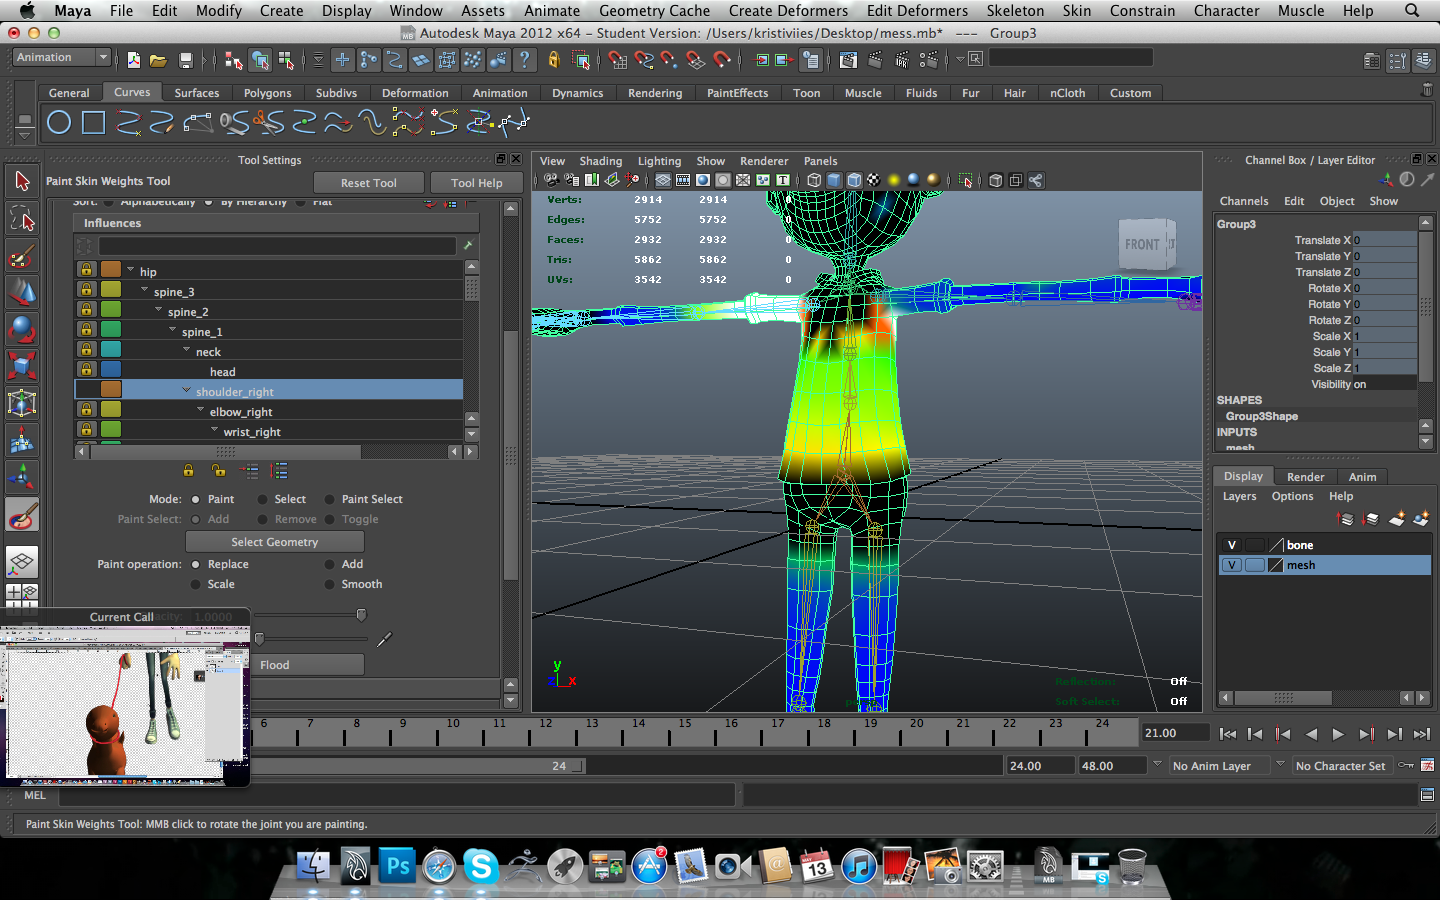Click the color dropper next to the value slider

click(x=384, y=638)
